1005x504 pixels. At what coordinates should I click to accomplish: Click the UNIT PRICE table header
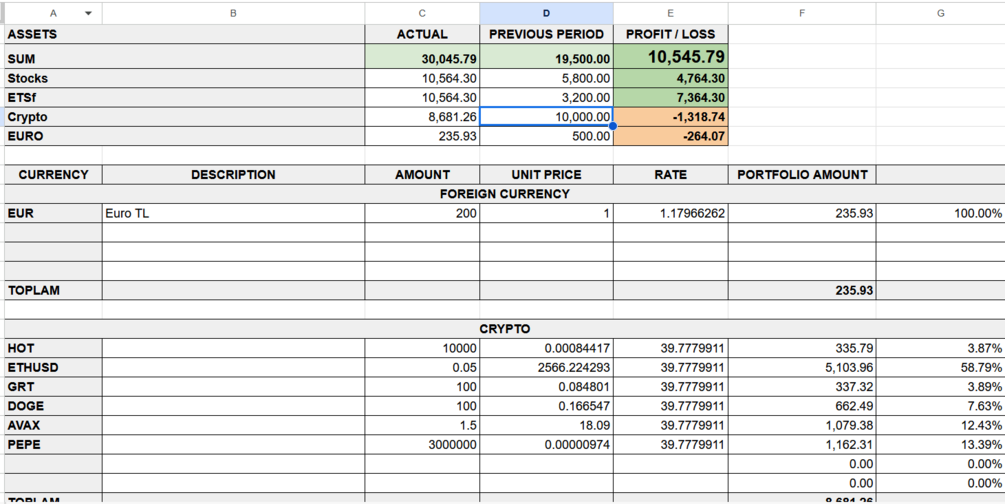[x=546, y=174]
